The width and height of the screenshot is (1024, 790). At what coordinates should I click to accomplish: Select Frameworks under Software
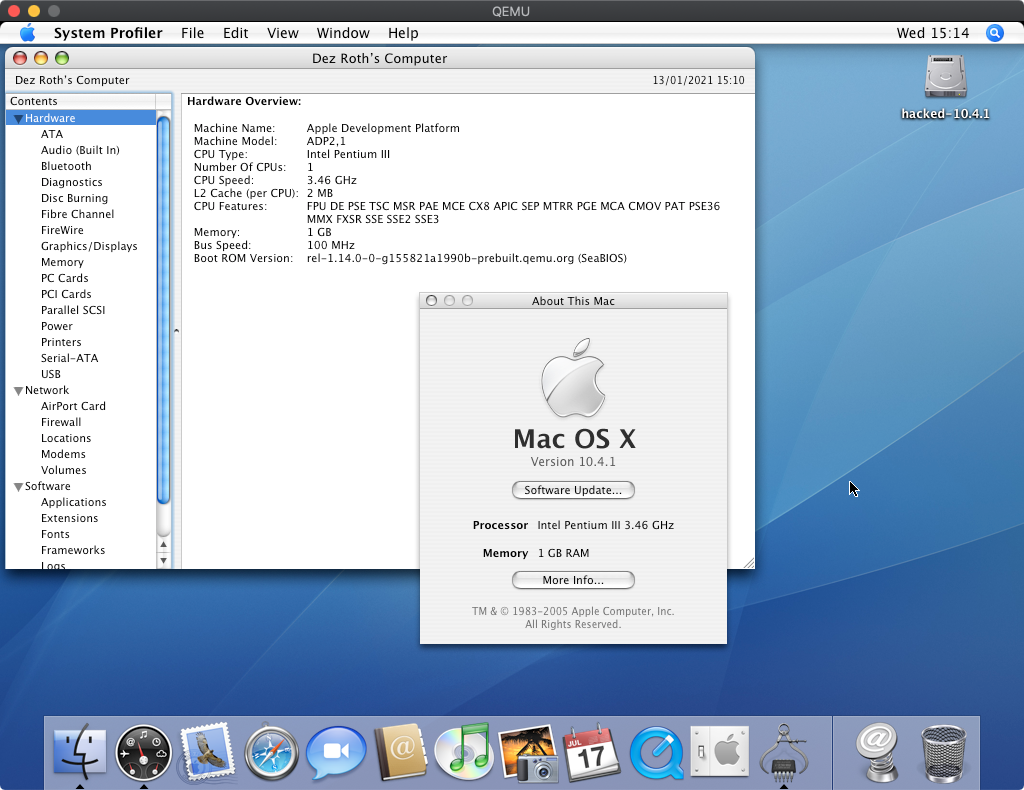point(73,550)
